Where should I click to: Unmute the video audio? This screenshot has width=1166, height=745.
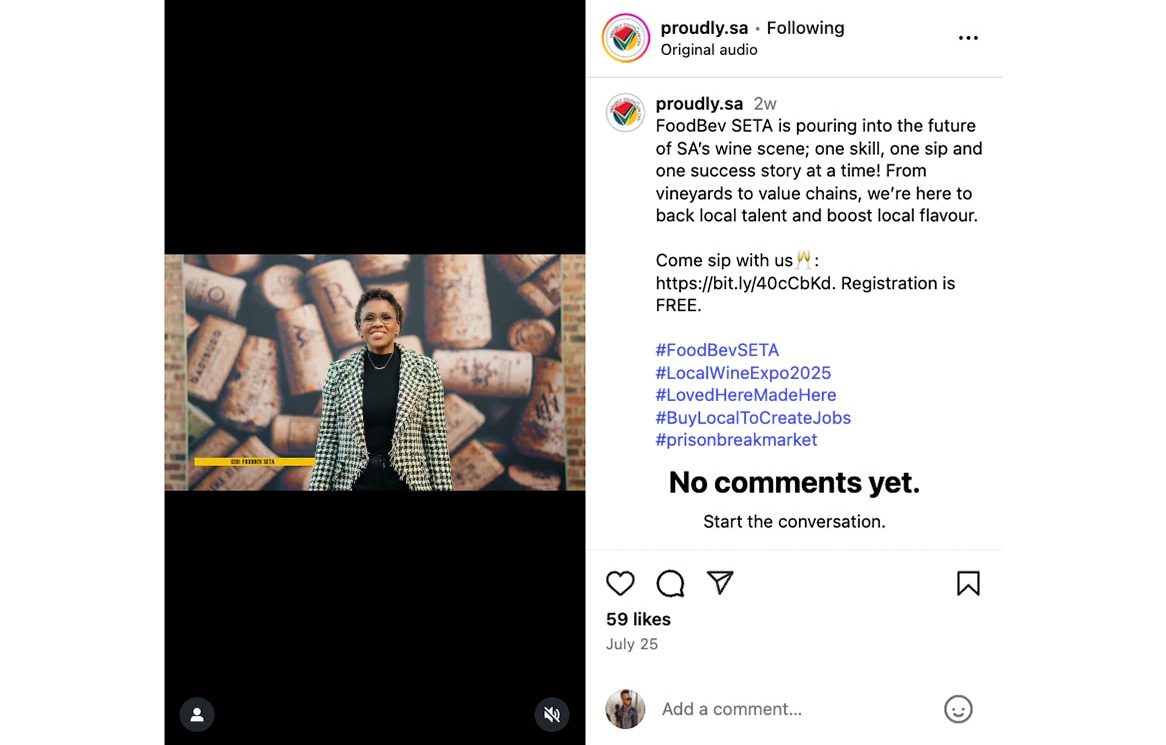(x=551, y=714)
